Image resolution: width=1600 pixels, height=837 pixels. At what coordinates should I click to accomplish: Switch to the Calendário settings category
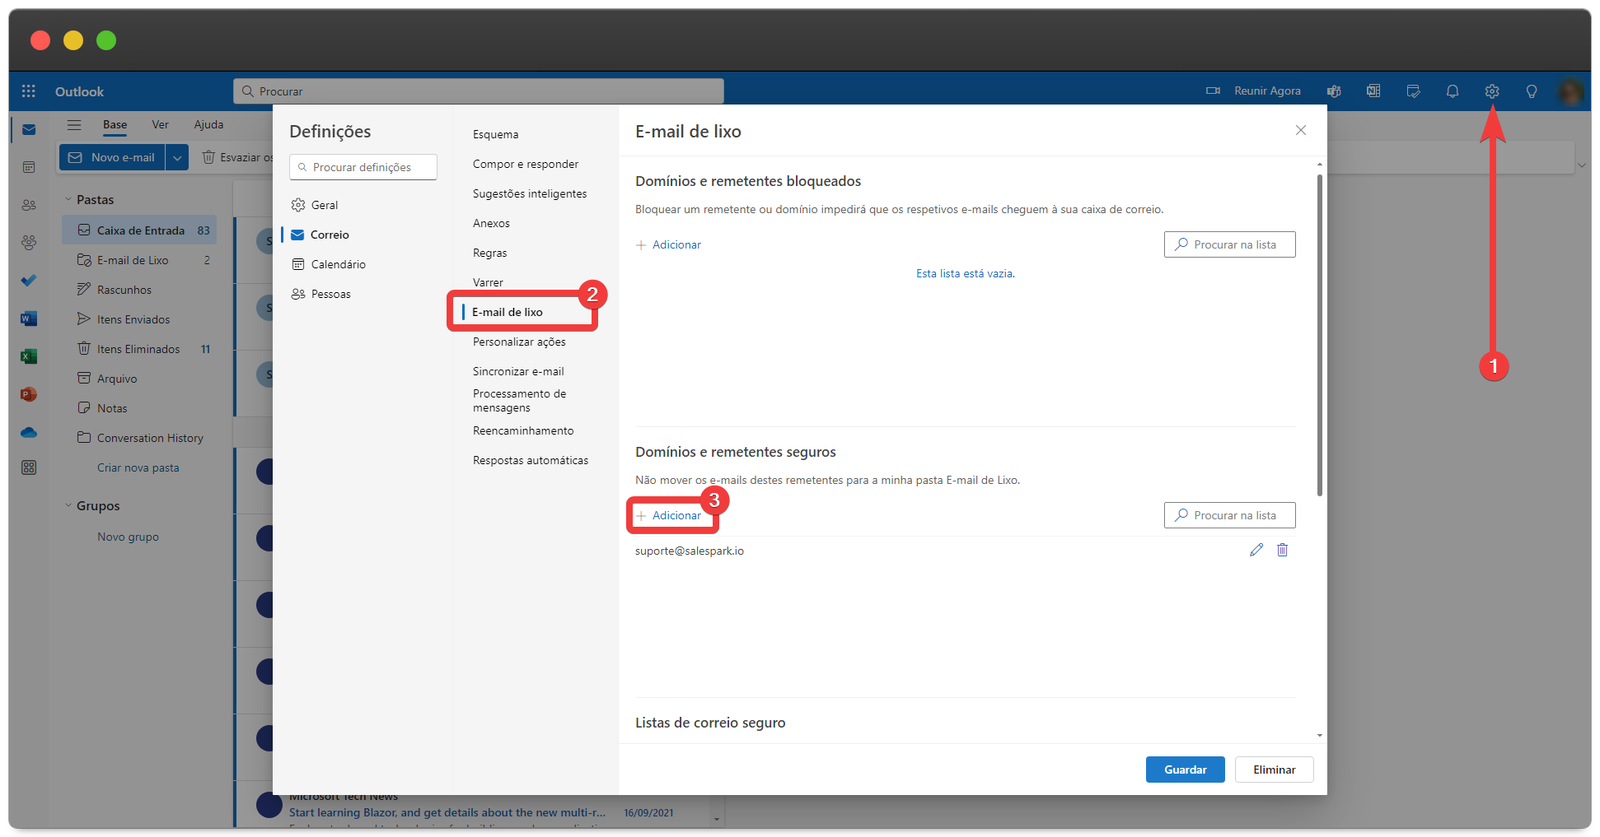[338, 265]
